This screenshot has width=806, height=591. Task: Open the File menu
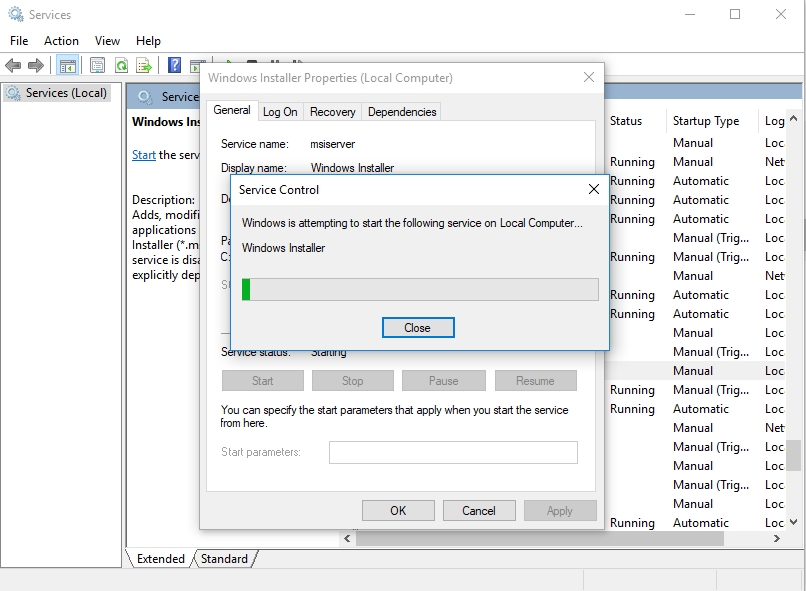point(19,41)
